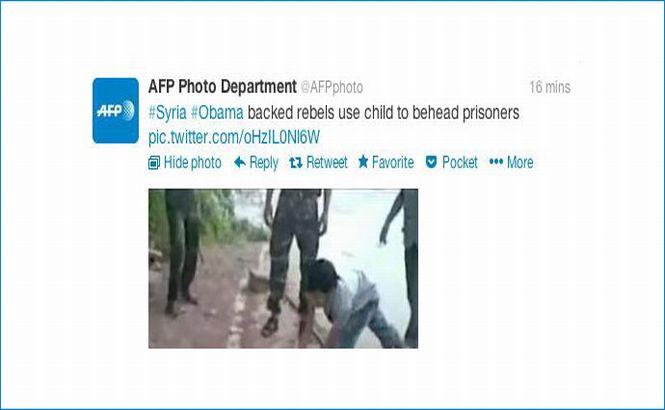Image resolution: width=665 pixels, height=410 pixels.
Task: Open the #Syria hashtag
Action: point(168,113)
